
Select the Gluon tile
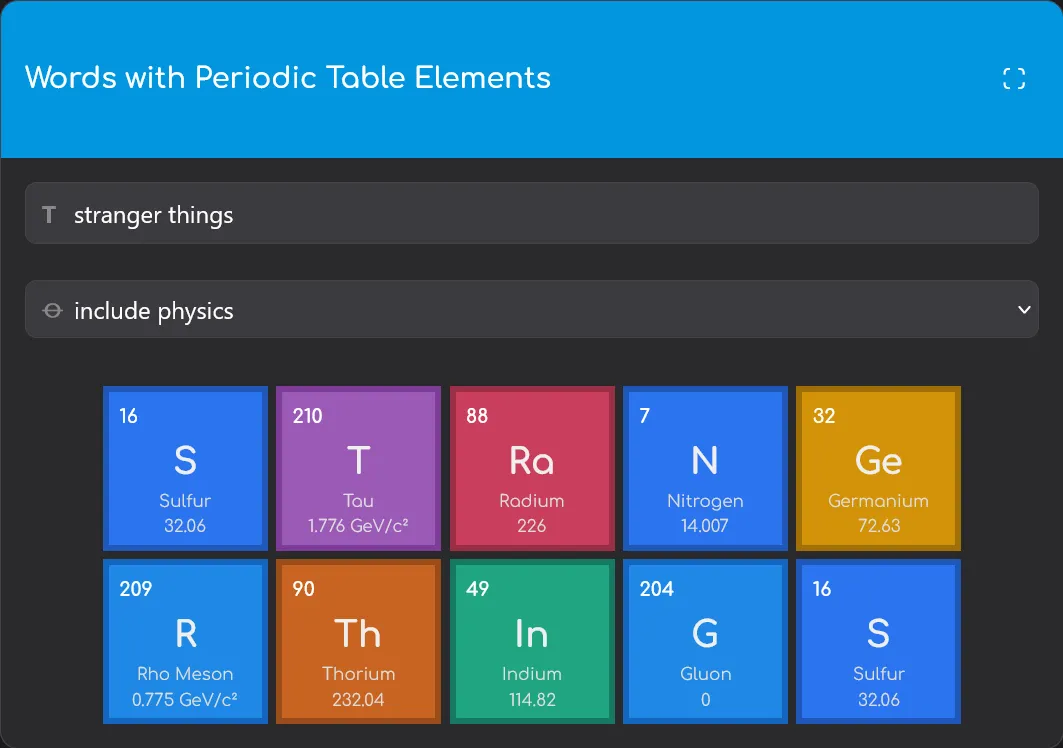[705, 641]
